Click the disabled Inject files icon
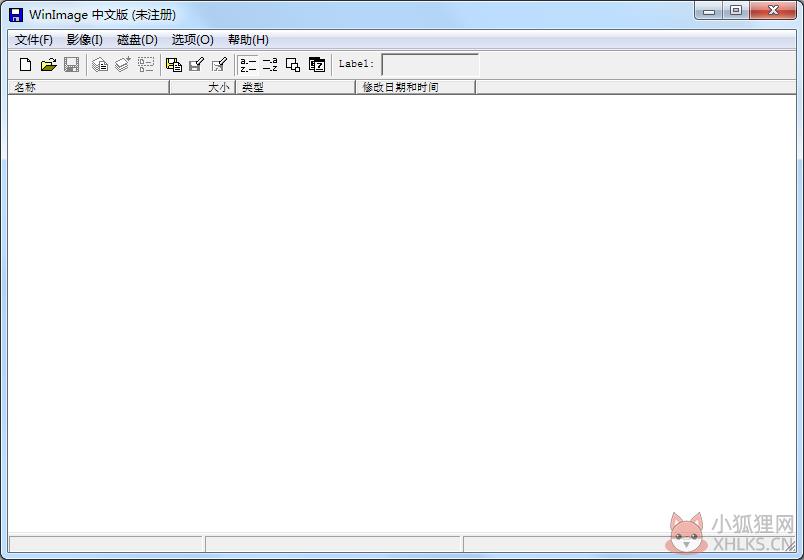The image size is (804, 560). tap(99, 65)
